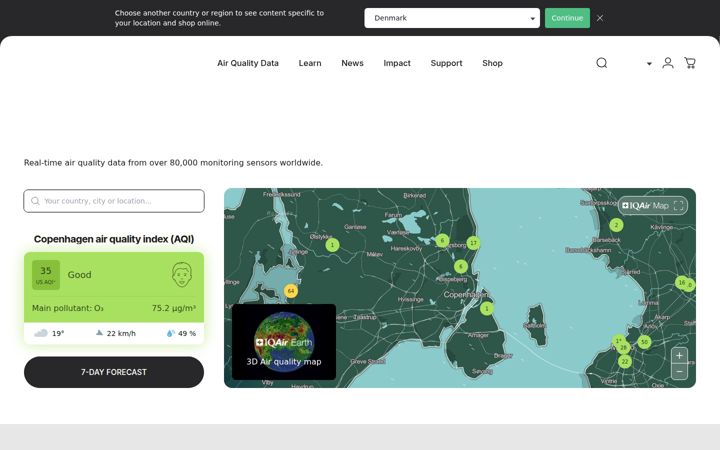Click the cloud weather icon showing 19°
Image resolution: width=720 pixels, height=450 pixels.
tap(41, 333)
